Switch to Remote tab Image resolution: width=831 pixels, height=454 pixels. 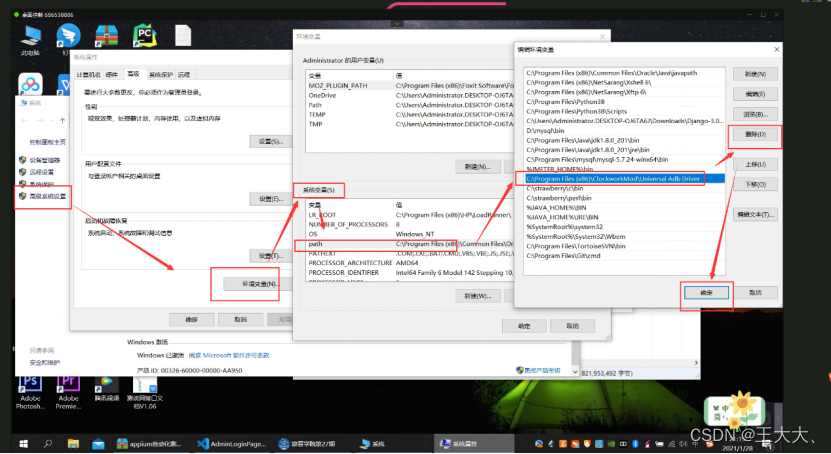(x=183, y=75)
